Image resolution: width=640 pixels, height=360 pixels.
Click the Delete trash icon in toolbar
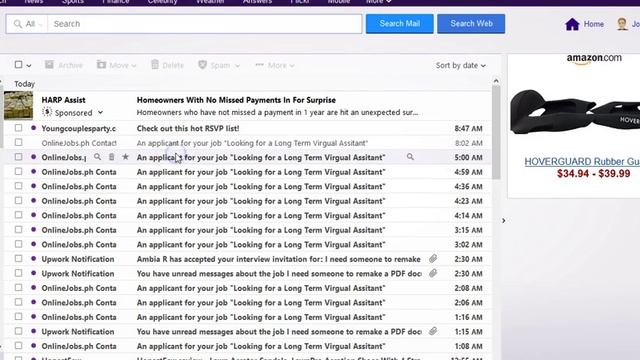tap(155, 64)
